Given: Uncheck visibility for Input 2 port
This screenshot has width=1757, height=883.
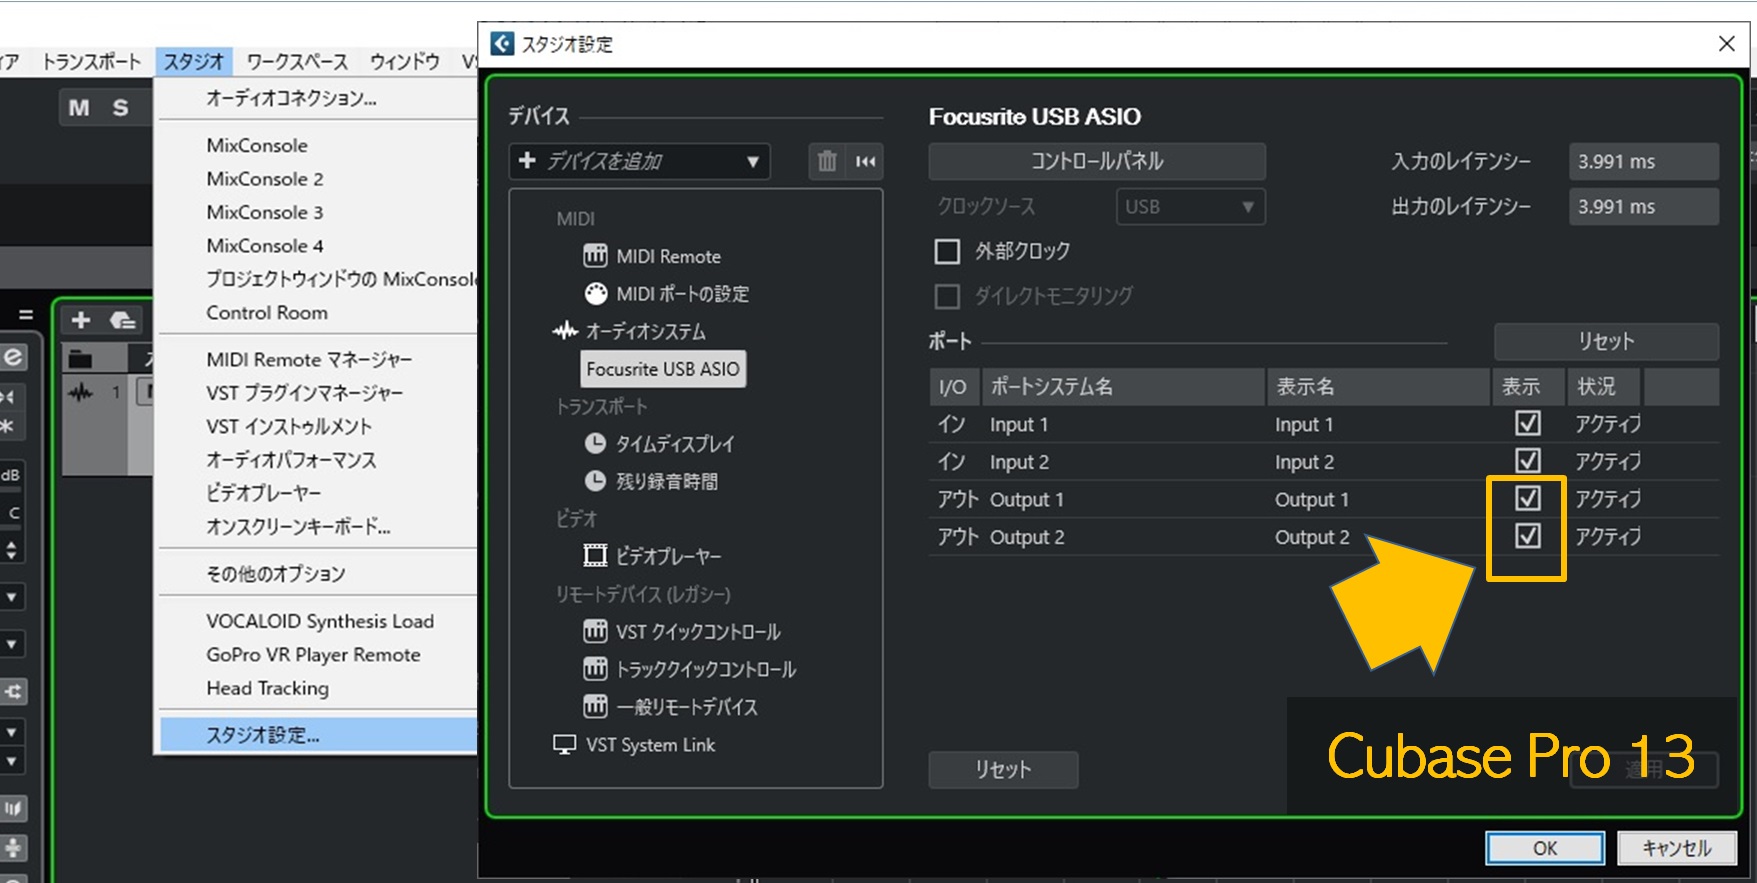Looking at the screenshot, I should pos(1527,461).
